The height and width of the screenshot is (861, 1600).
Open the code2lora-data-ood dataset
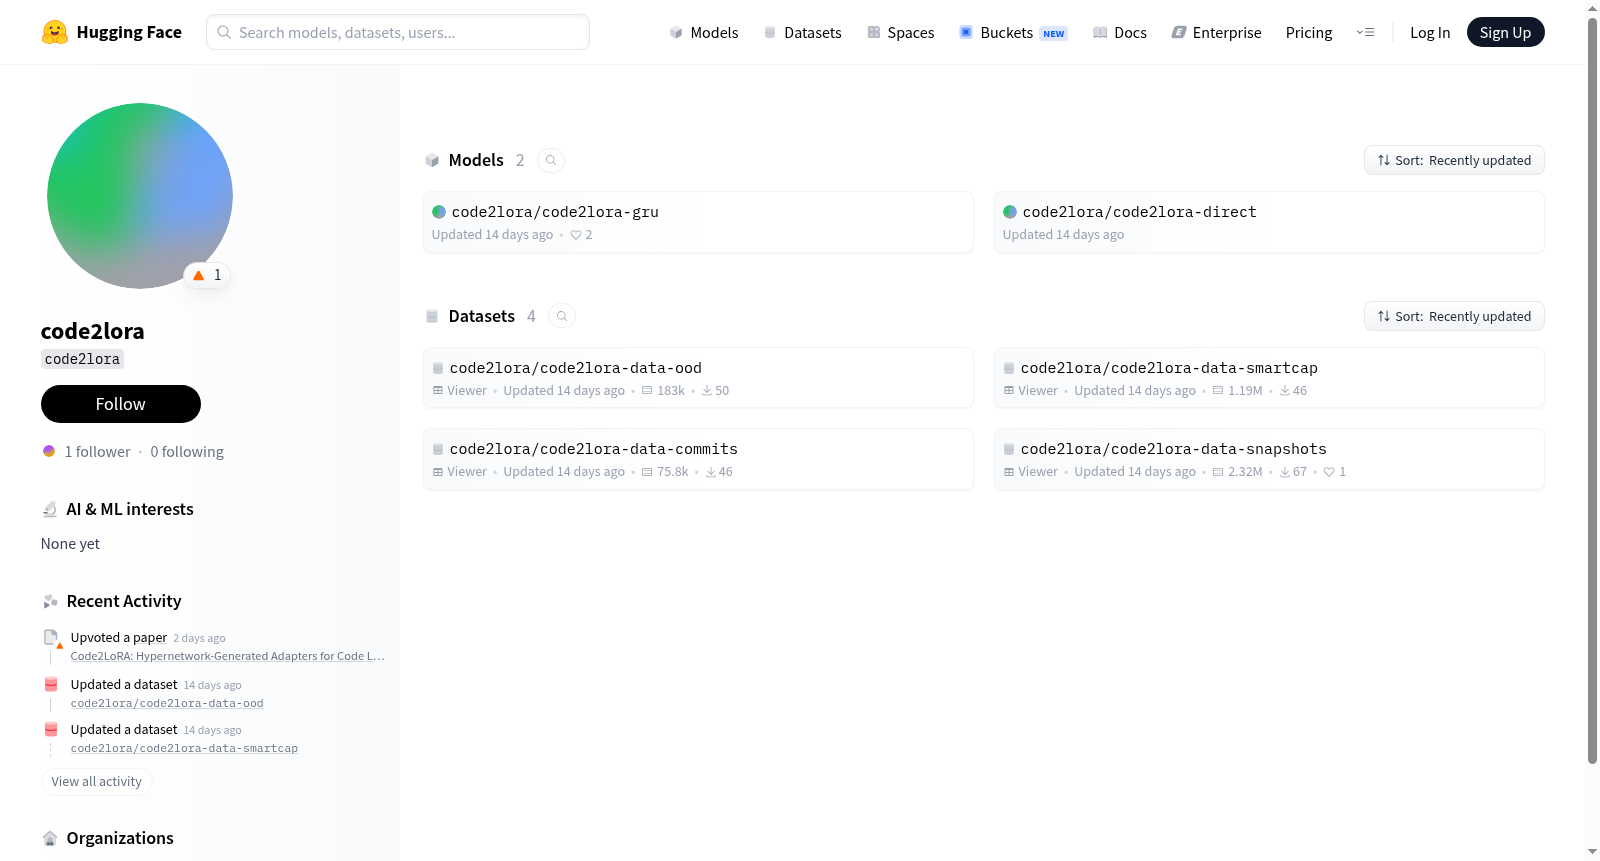click(x=698, y=378)
